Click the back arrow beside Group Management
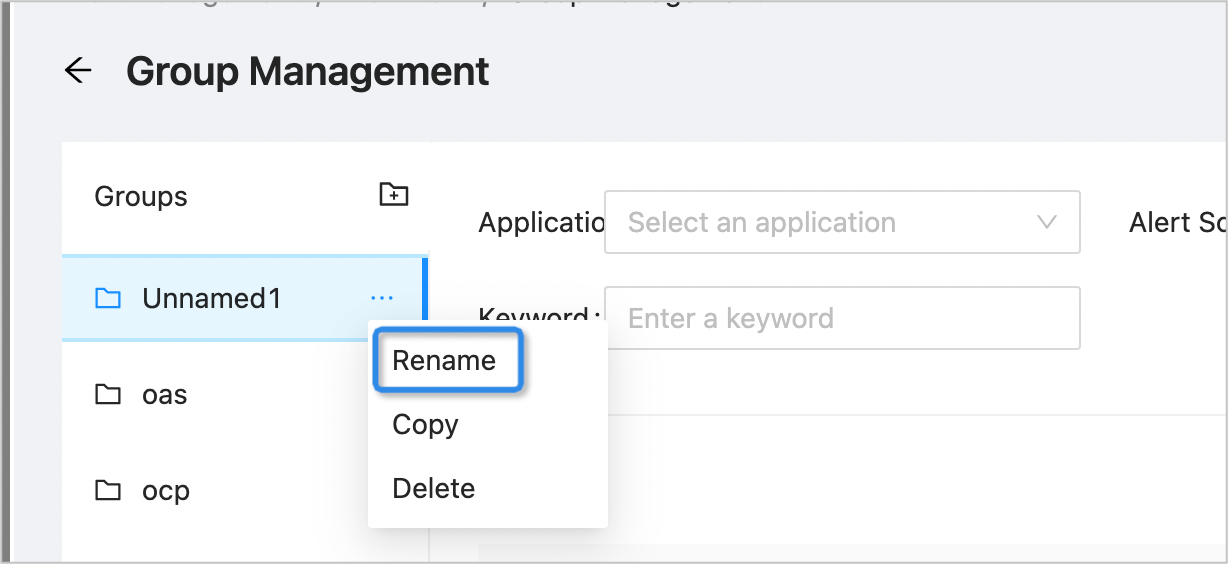 pos(78,71)
